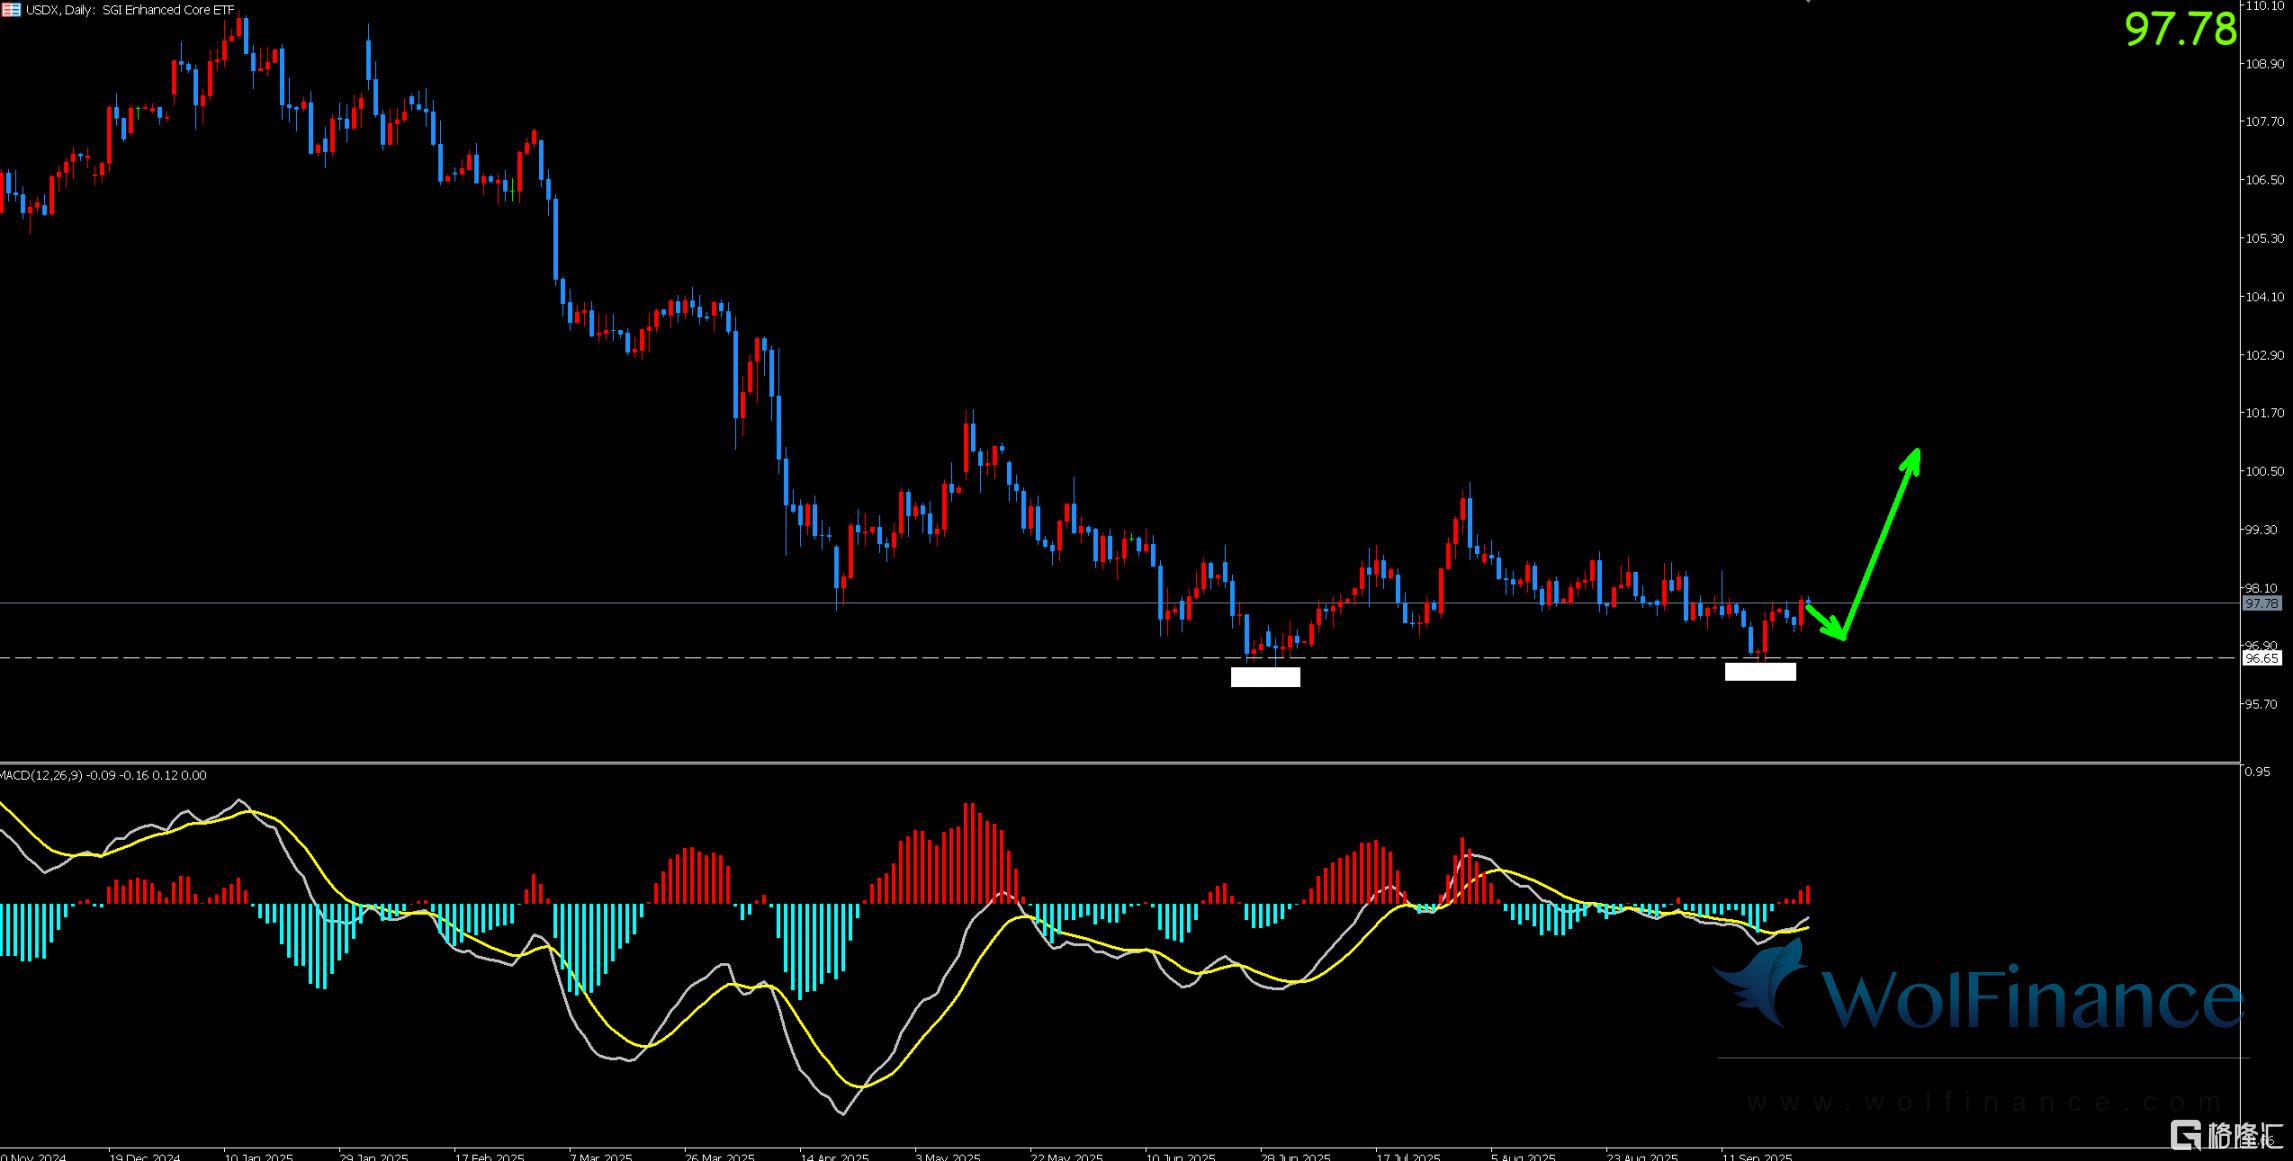Screen dimensions: 2293x1161
Task: Click the big green 97.78 price readout
Action: tap(2179, 30)
